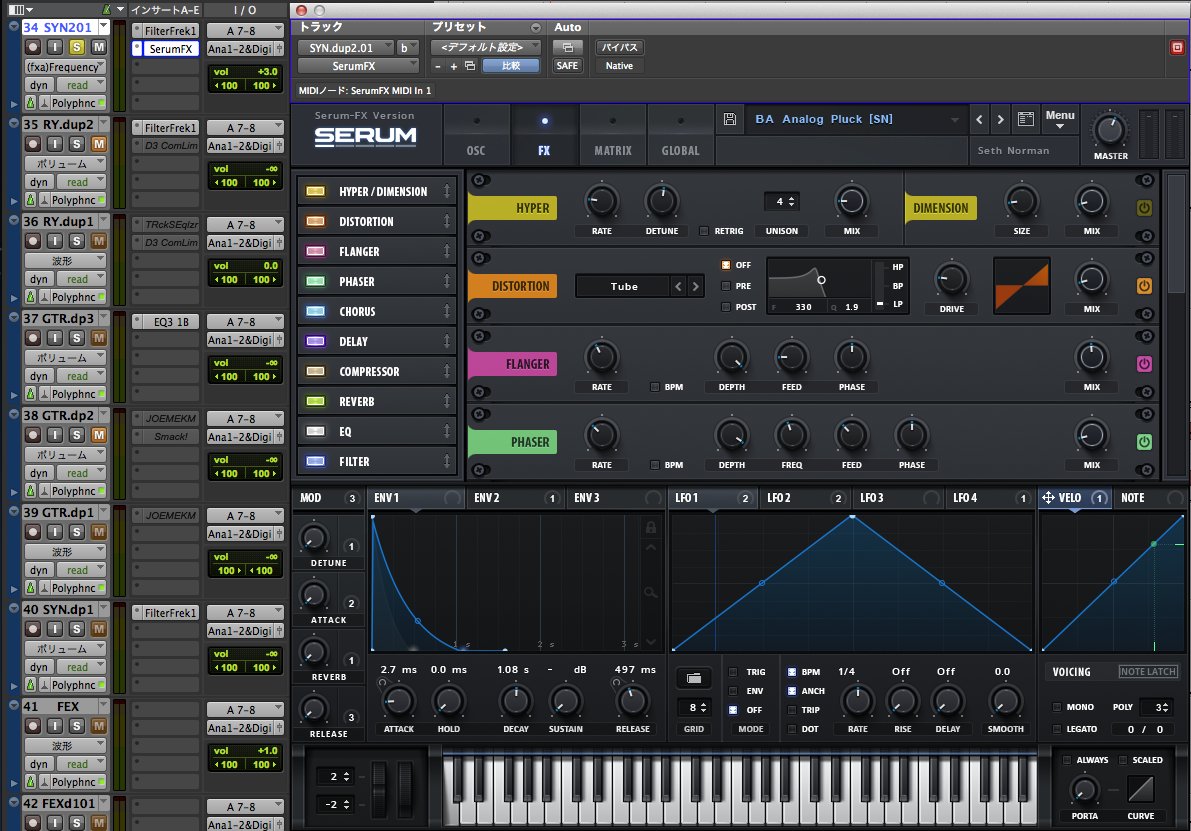Screen dimensions: 1191x831
Task: Click the Distortion waveshape display
Action: click(x=1022, y=286)
